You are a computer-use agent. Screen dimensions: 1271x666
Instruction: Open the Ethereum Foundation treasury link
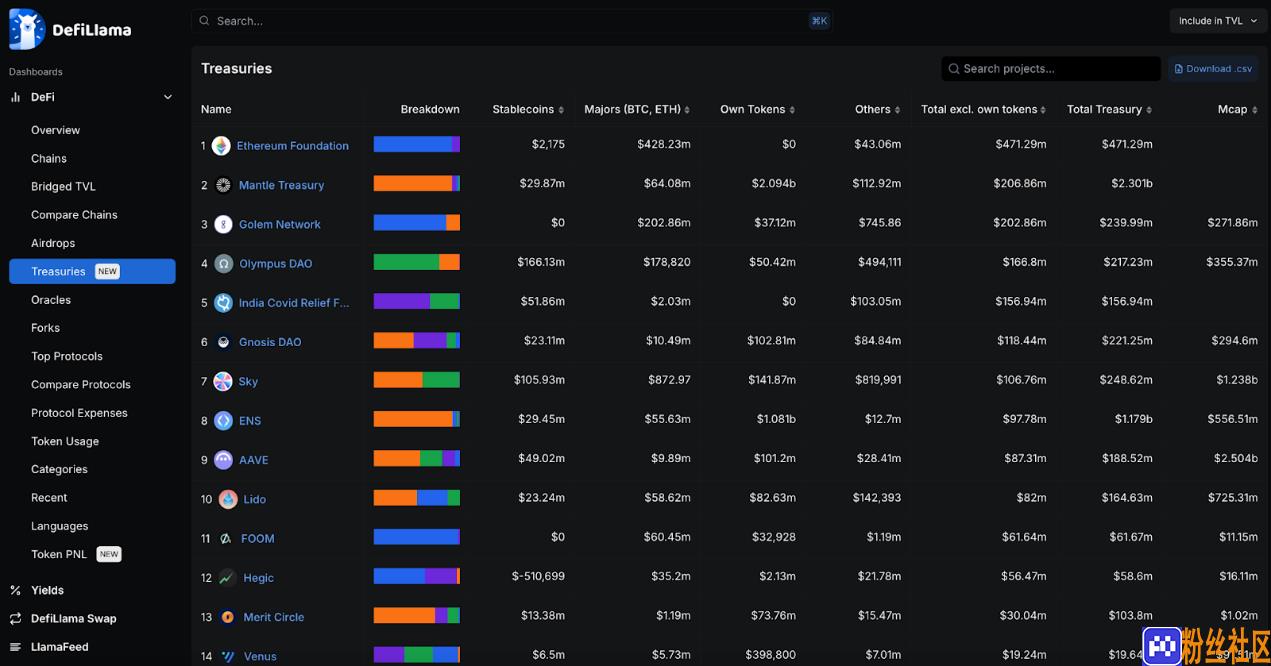click(293, 146)
